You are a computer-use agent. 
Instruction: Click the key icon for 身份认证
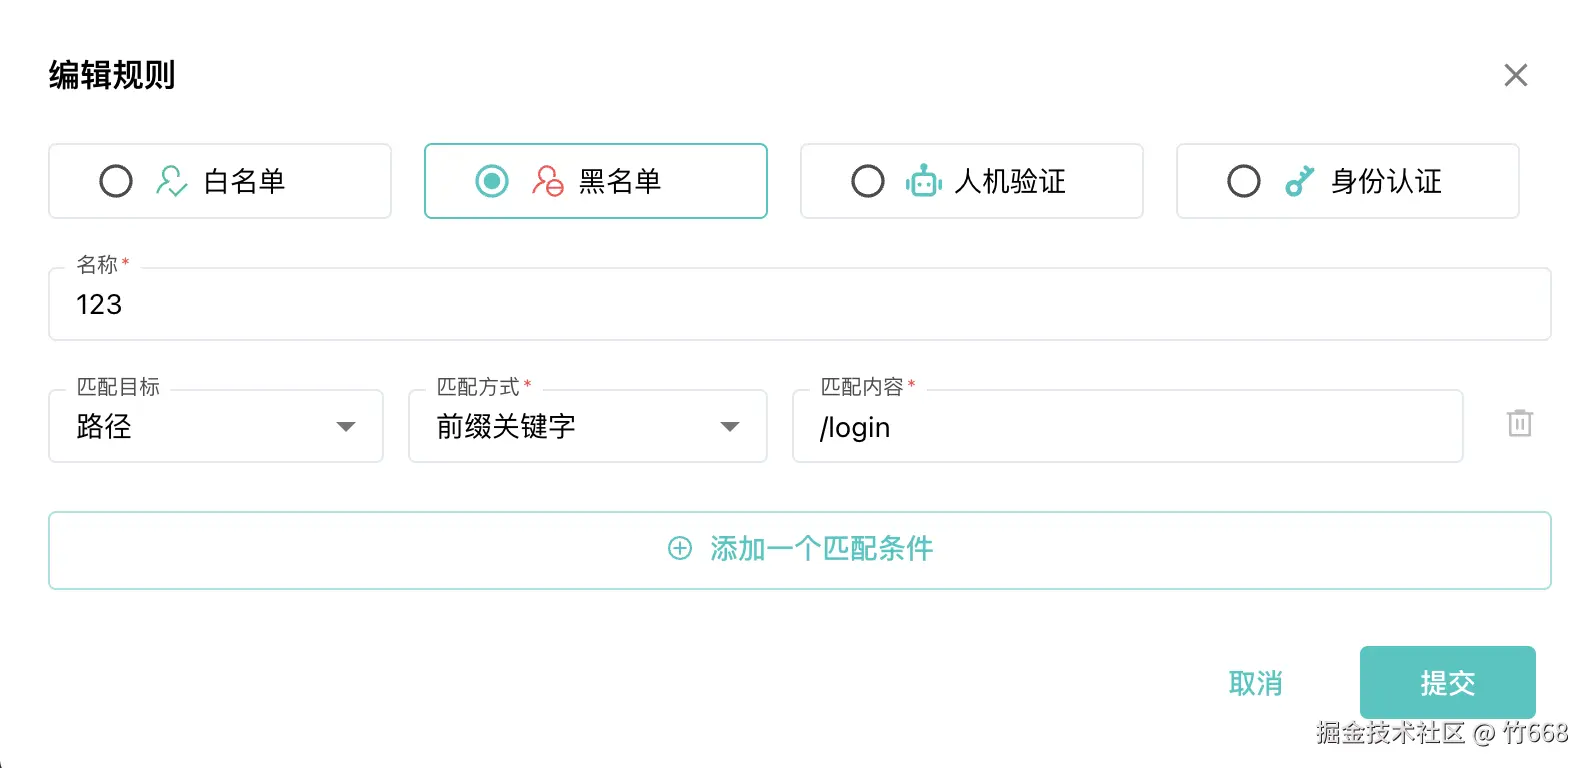1299,181
